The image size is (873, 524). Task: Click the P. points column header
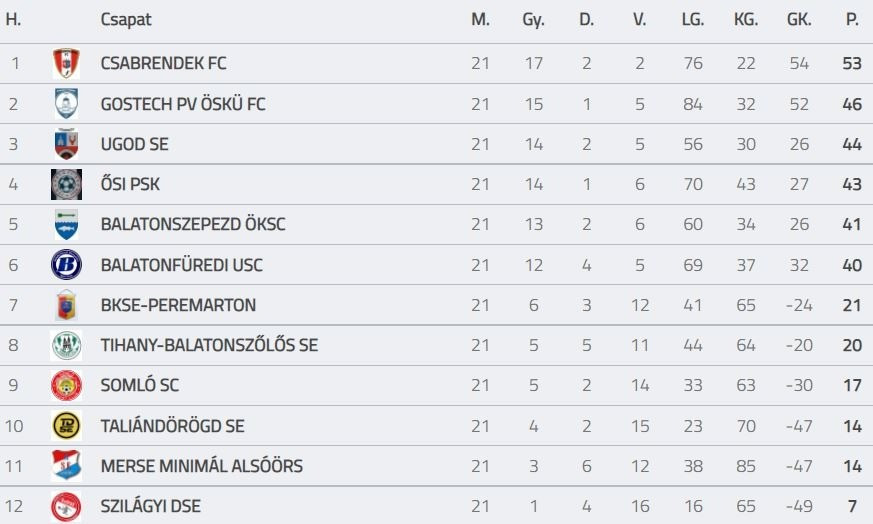(x=852, y=20)
